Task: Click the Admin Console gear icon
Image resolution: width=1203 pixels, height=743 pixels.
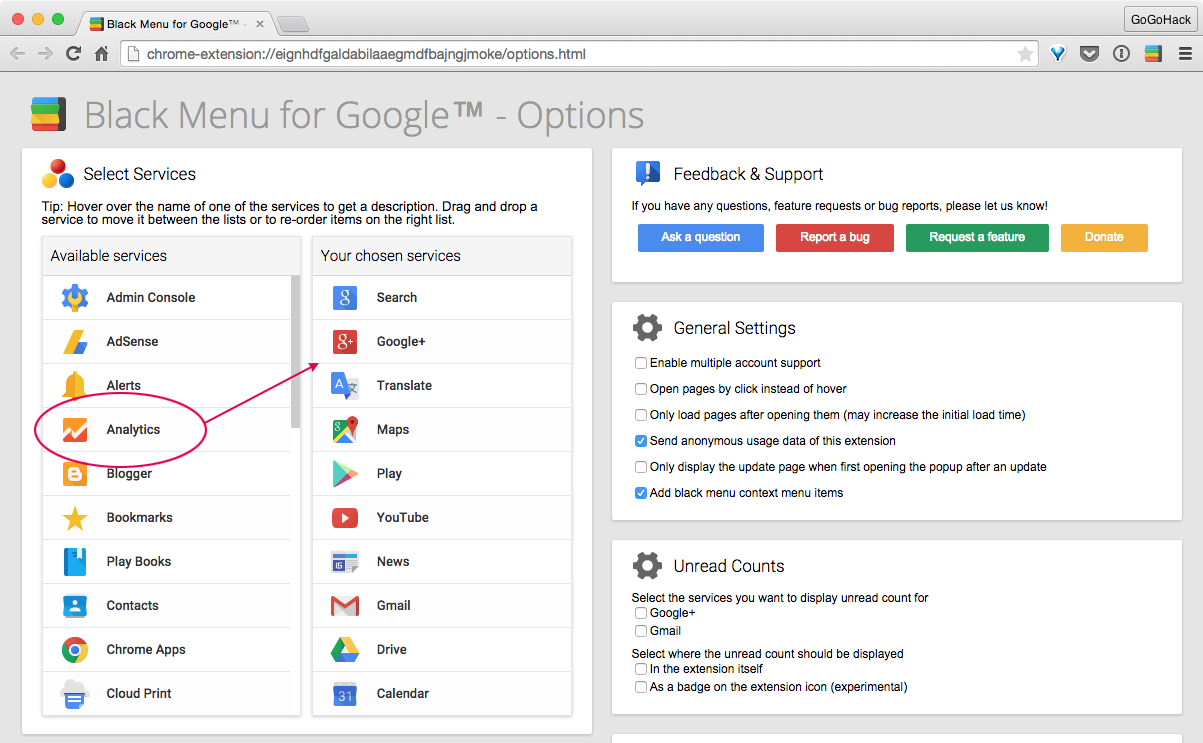Action: [75, 298]
